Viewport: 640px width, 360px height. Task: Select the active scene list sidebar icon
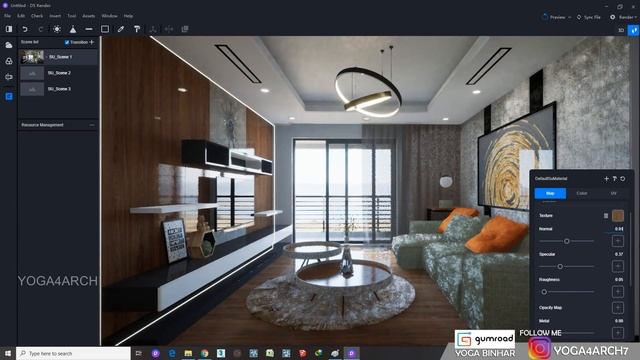coord(9,96)
